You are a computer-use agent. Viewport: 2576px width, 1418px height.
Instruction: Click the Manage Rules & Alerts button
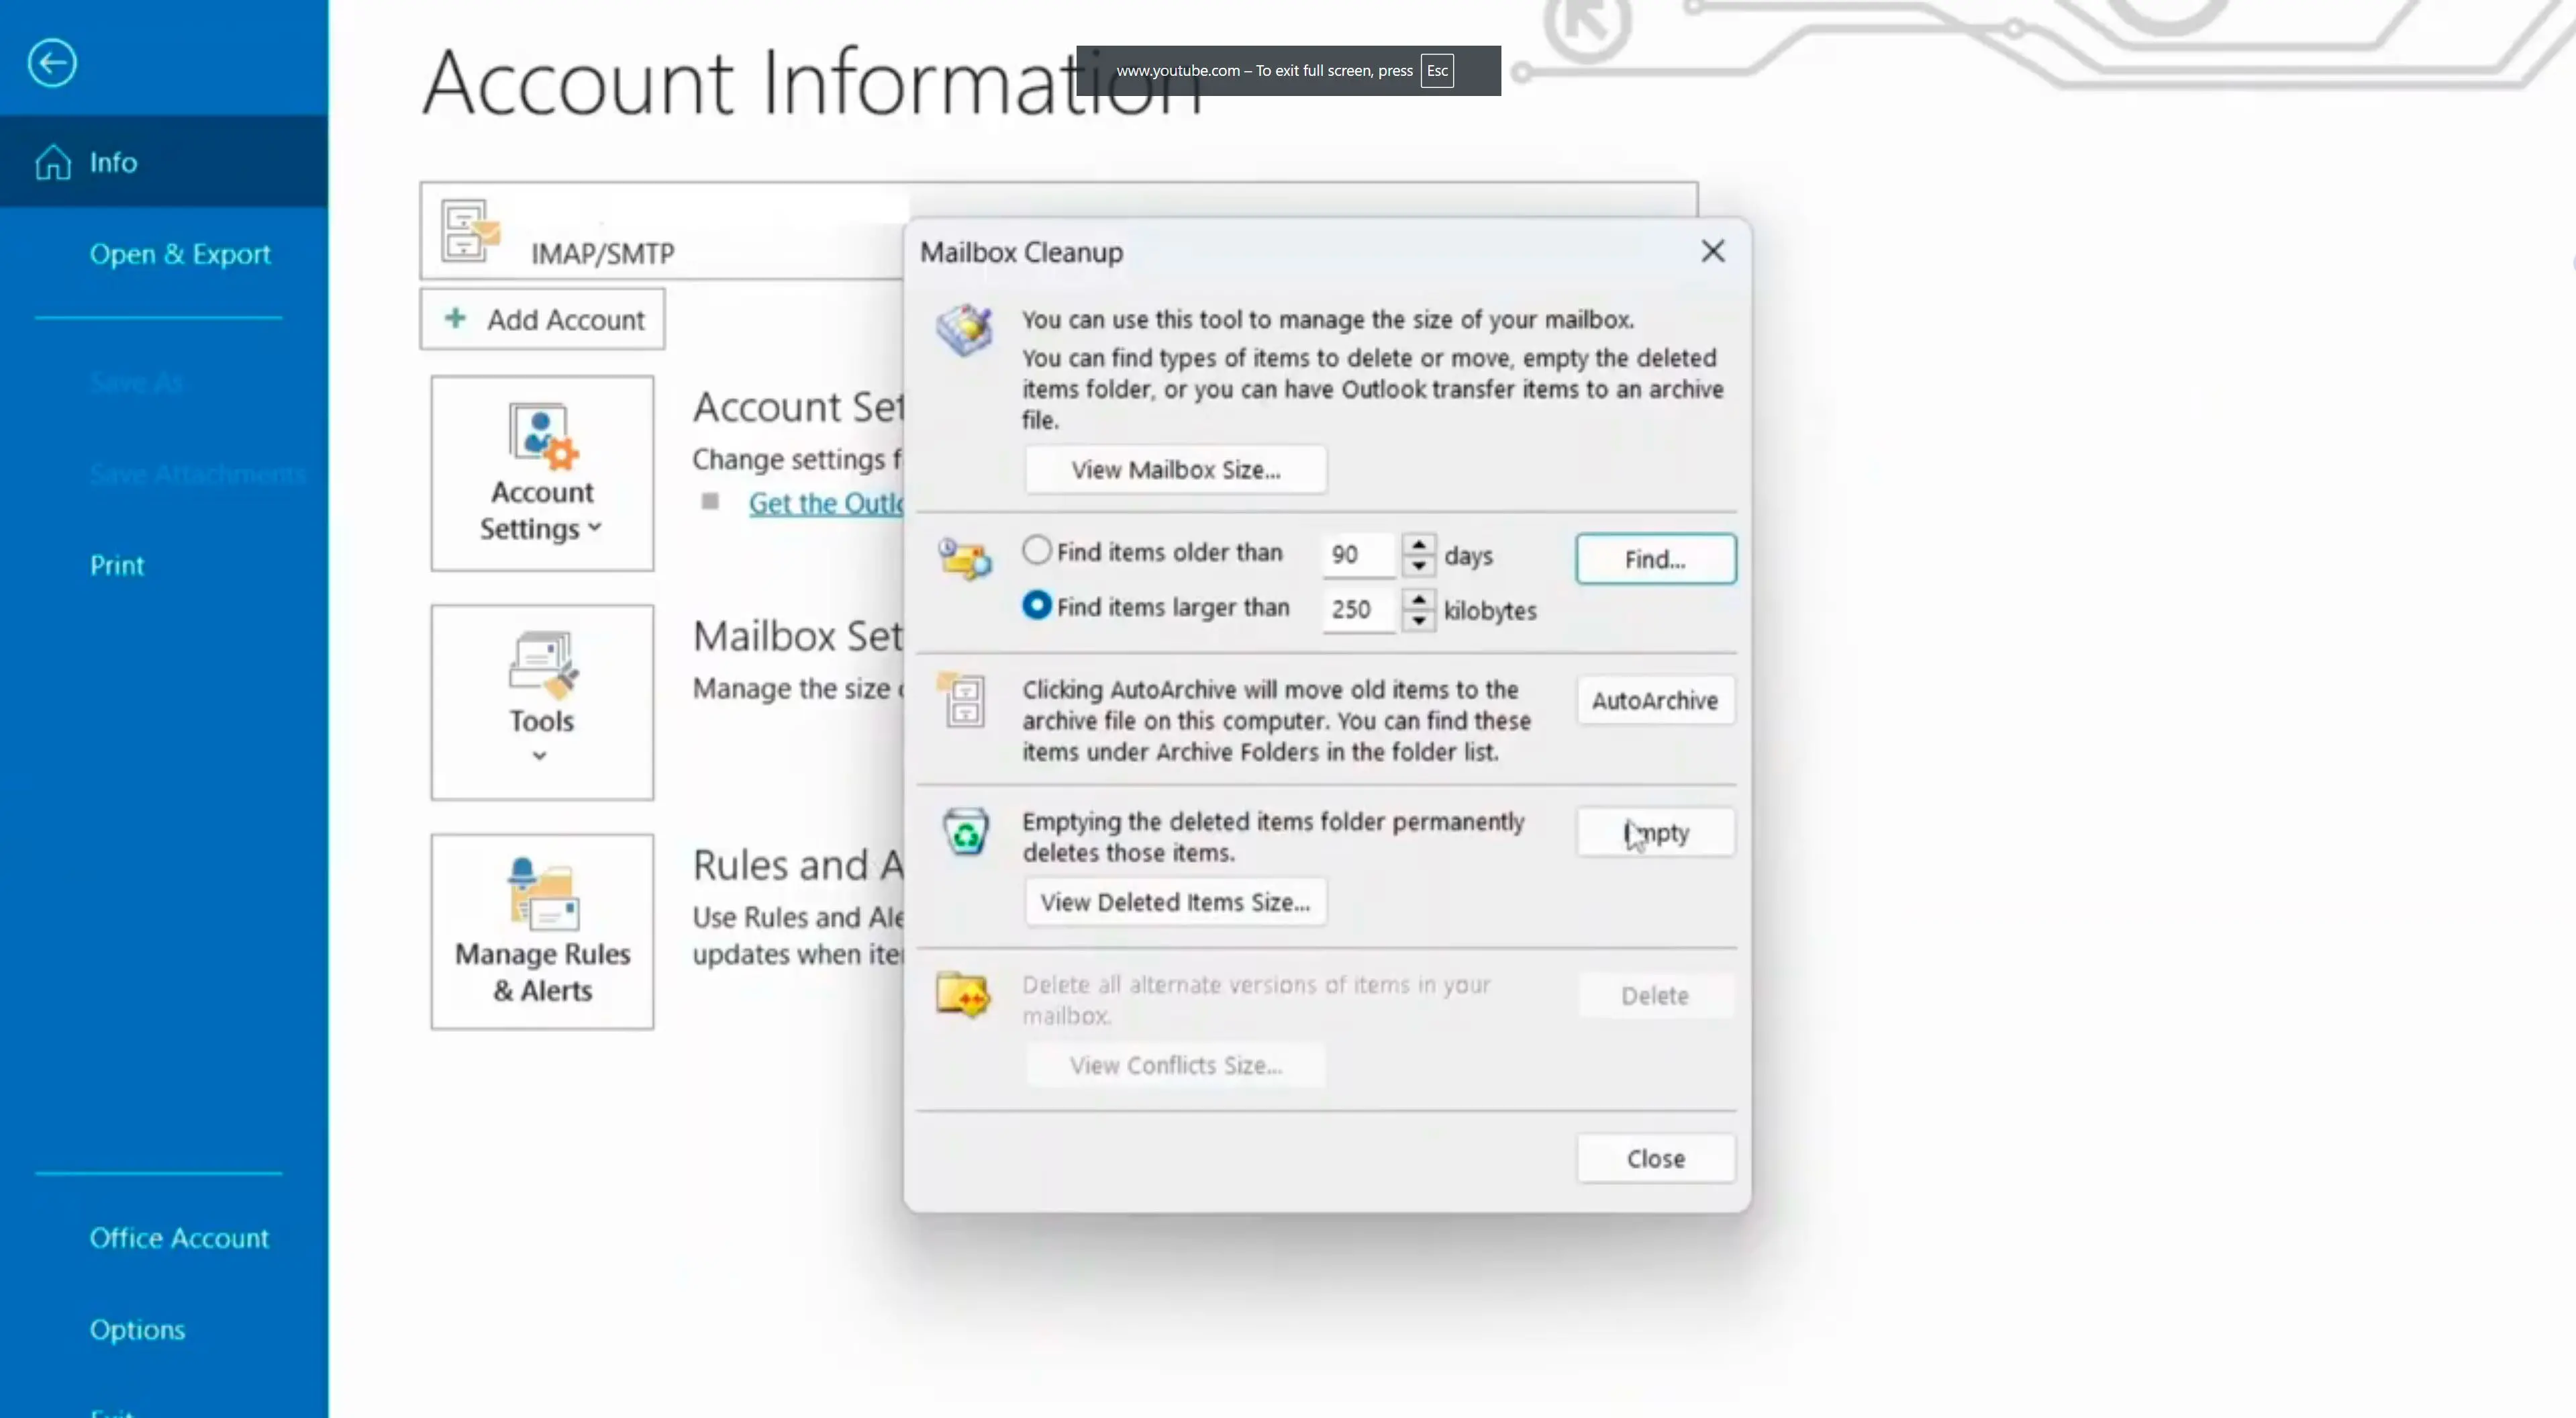(x=542, y=932)
